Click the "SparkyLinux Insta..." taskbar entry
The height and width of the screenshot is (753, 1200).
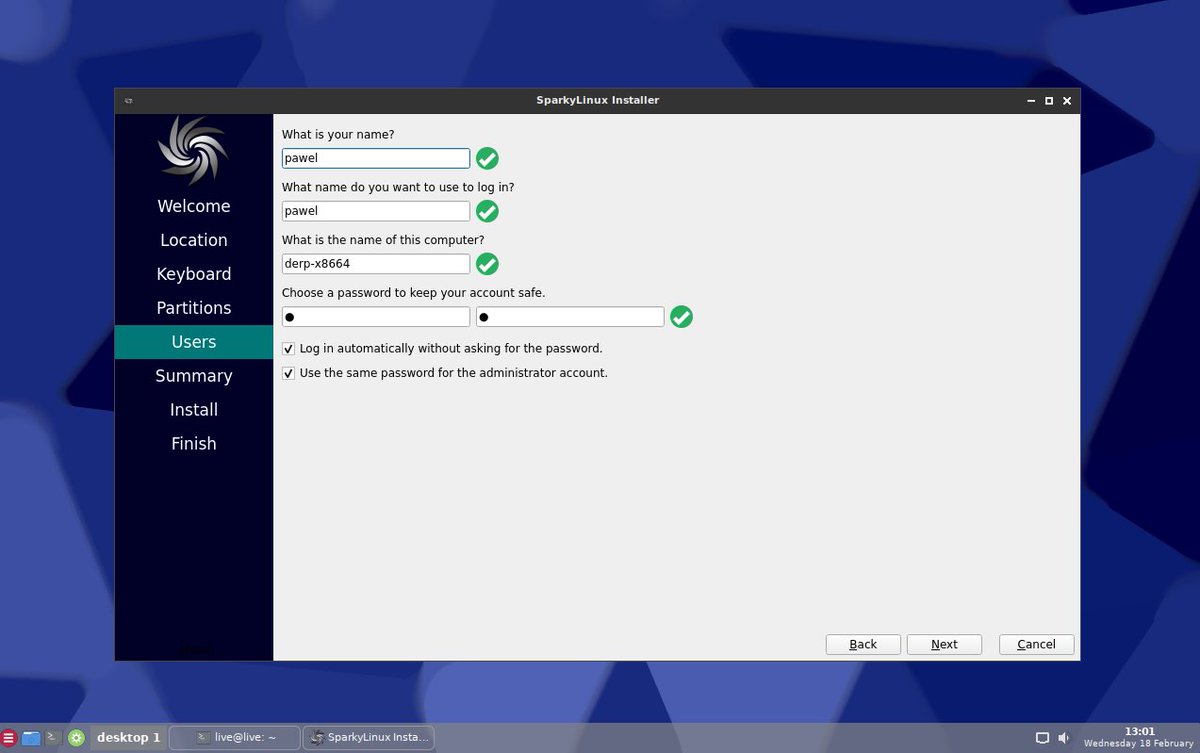tap(368, 738)
